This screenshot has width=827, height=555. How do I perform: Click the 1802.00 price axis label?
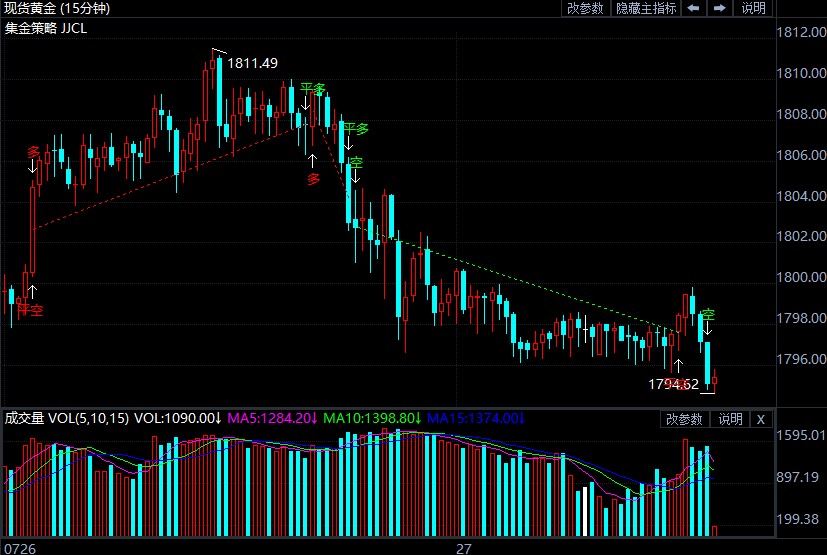point(801,236)
